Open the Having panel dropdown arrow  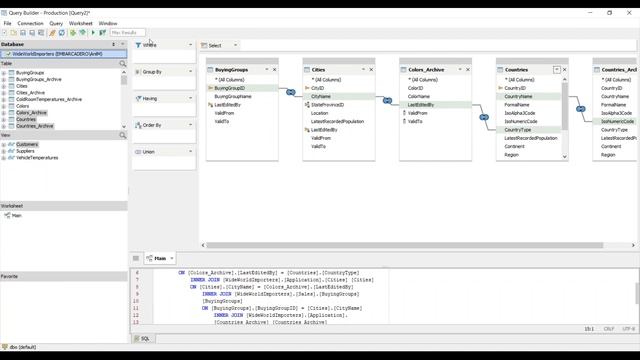190,98
